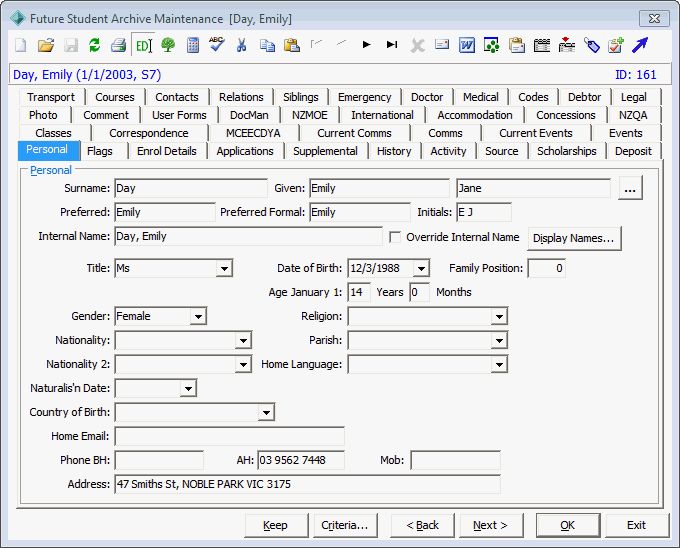Viewport: 680px width, 548px height.
Task: Go to previous page with Back button
Action: pos(422,525)
